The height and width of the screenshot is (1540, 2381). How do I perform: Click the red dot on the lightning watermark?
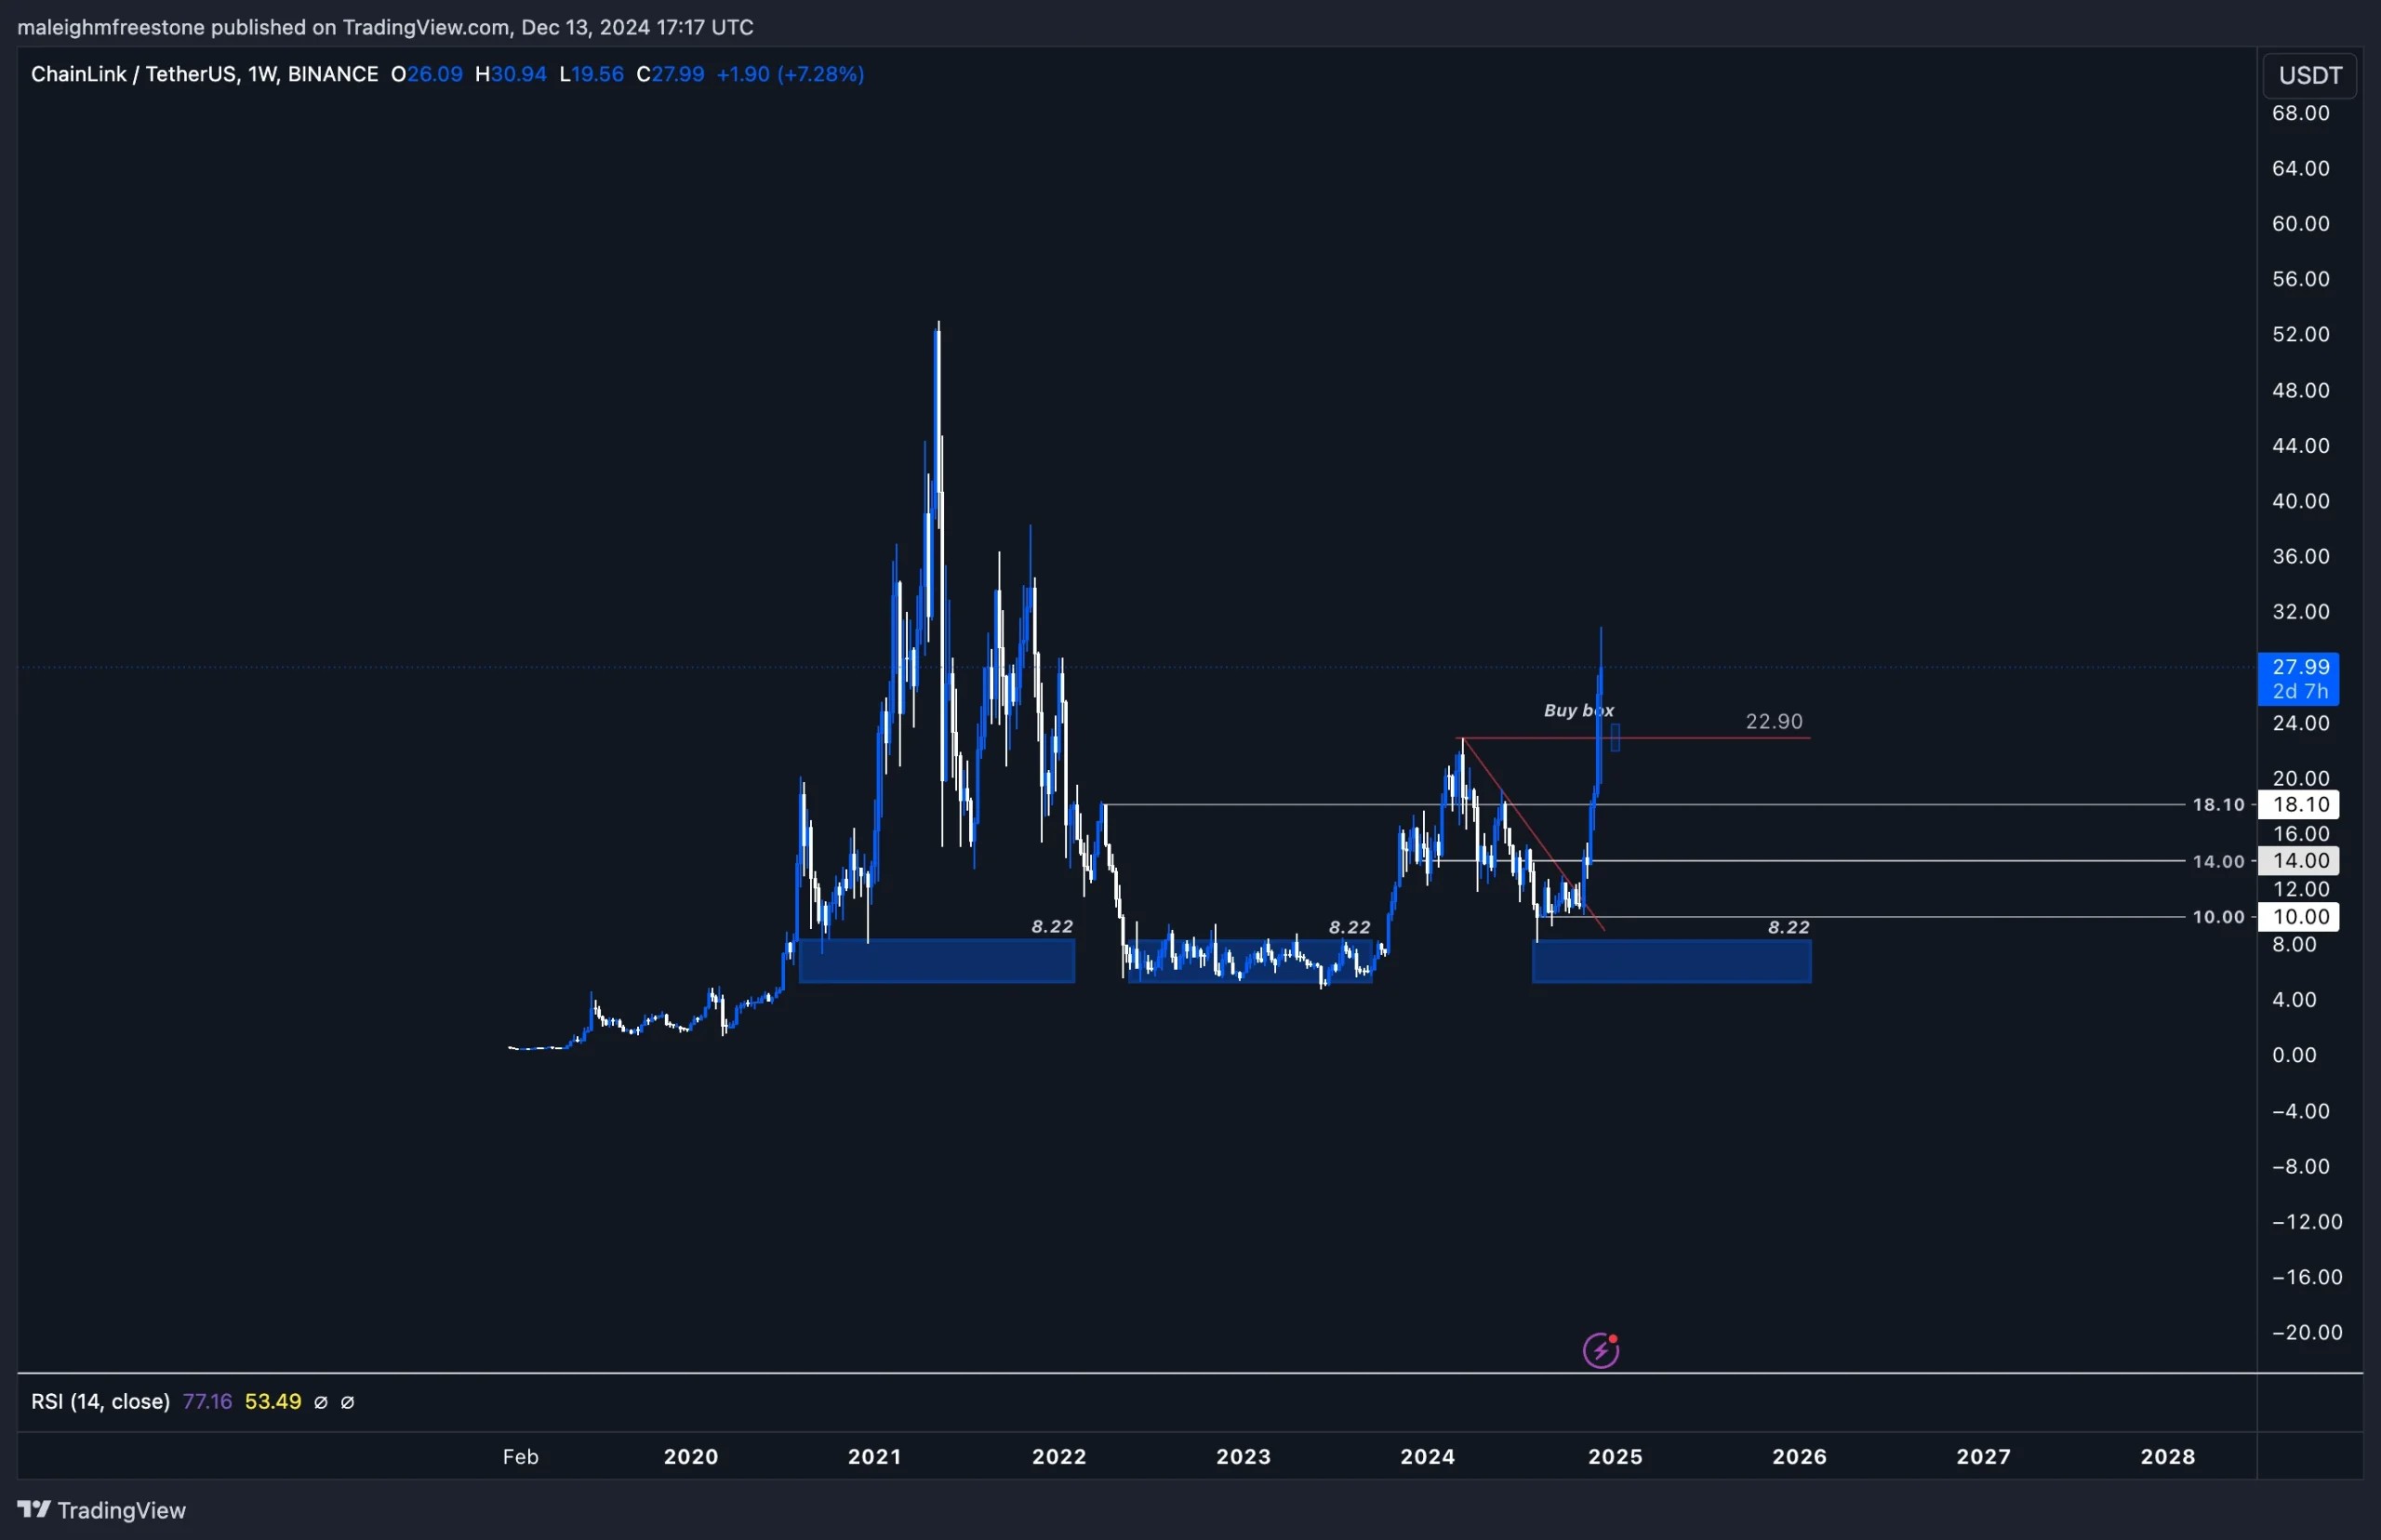click(x=1615, y=1337)
